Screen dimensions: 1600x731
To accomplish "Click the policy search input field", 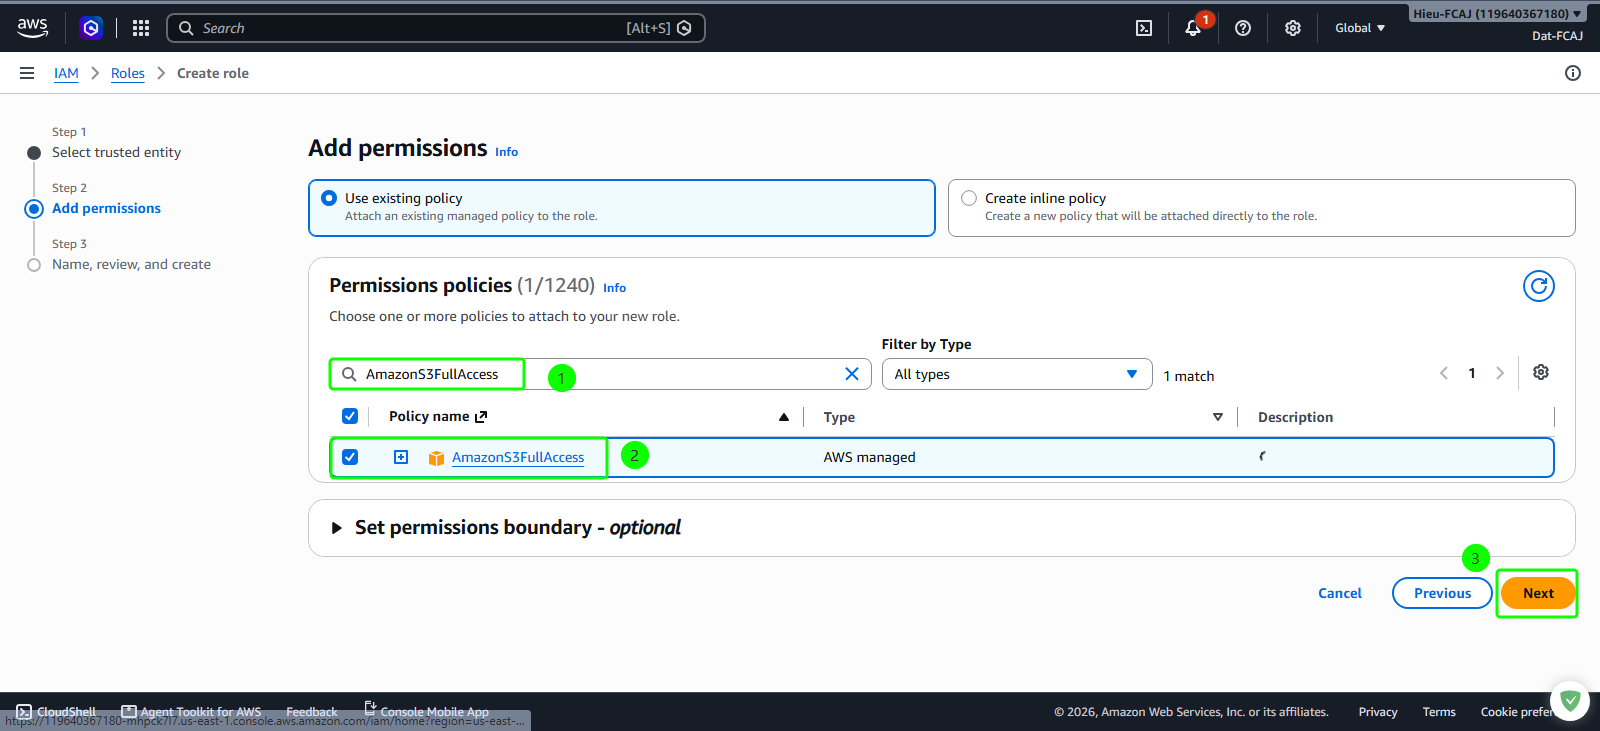I will (x=600, y=374).
